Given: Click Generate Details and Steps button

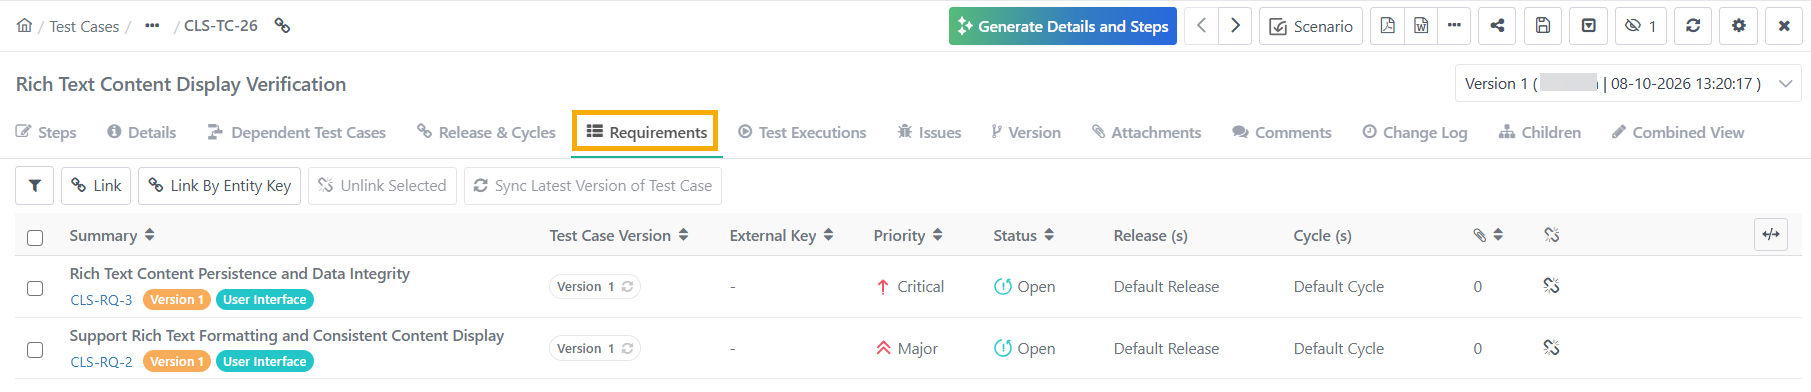Looking at the screenshot, I should click(1062, 26).
